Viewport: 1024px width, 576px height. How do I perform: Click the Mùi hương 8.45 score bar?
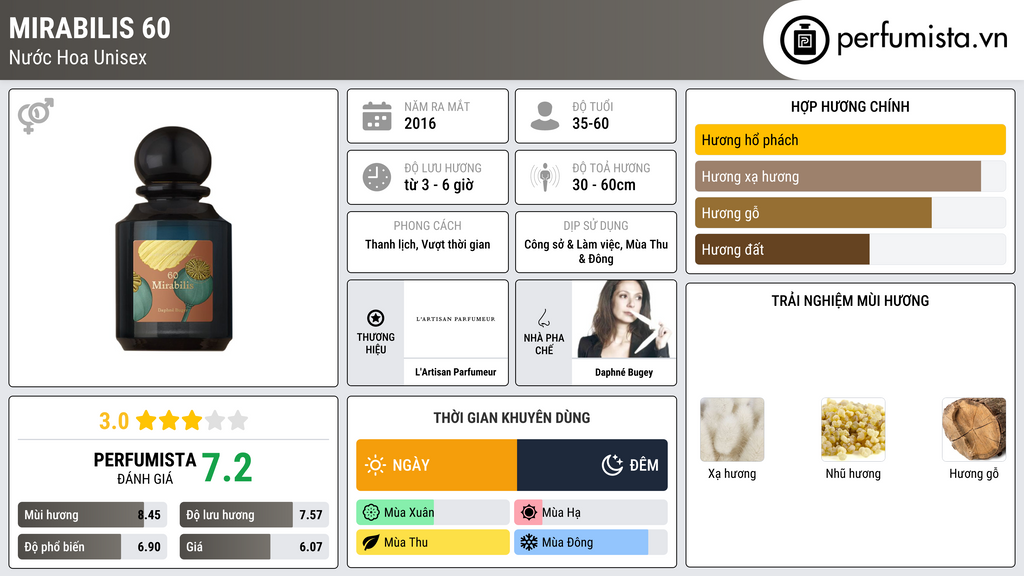coord(93,515)
